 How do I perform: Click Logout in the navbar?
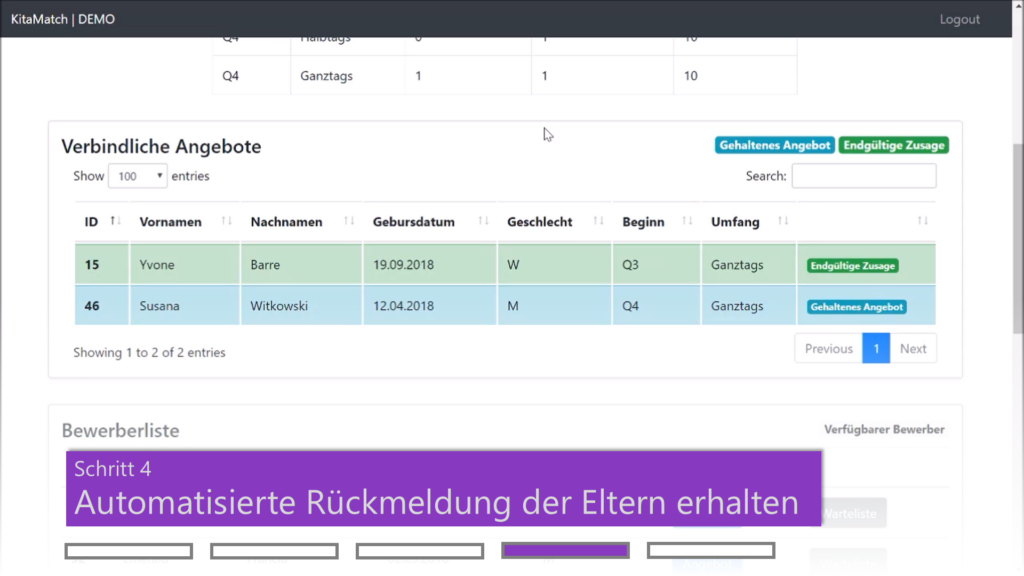tap(959, 19)
